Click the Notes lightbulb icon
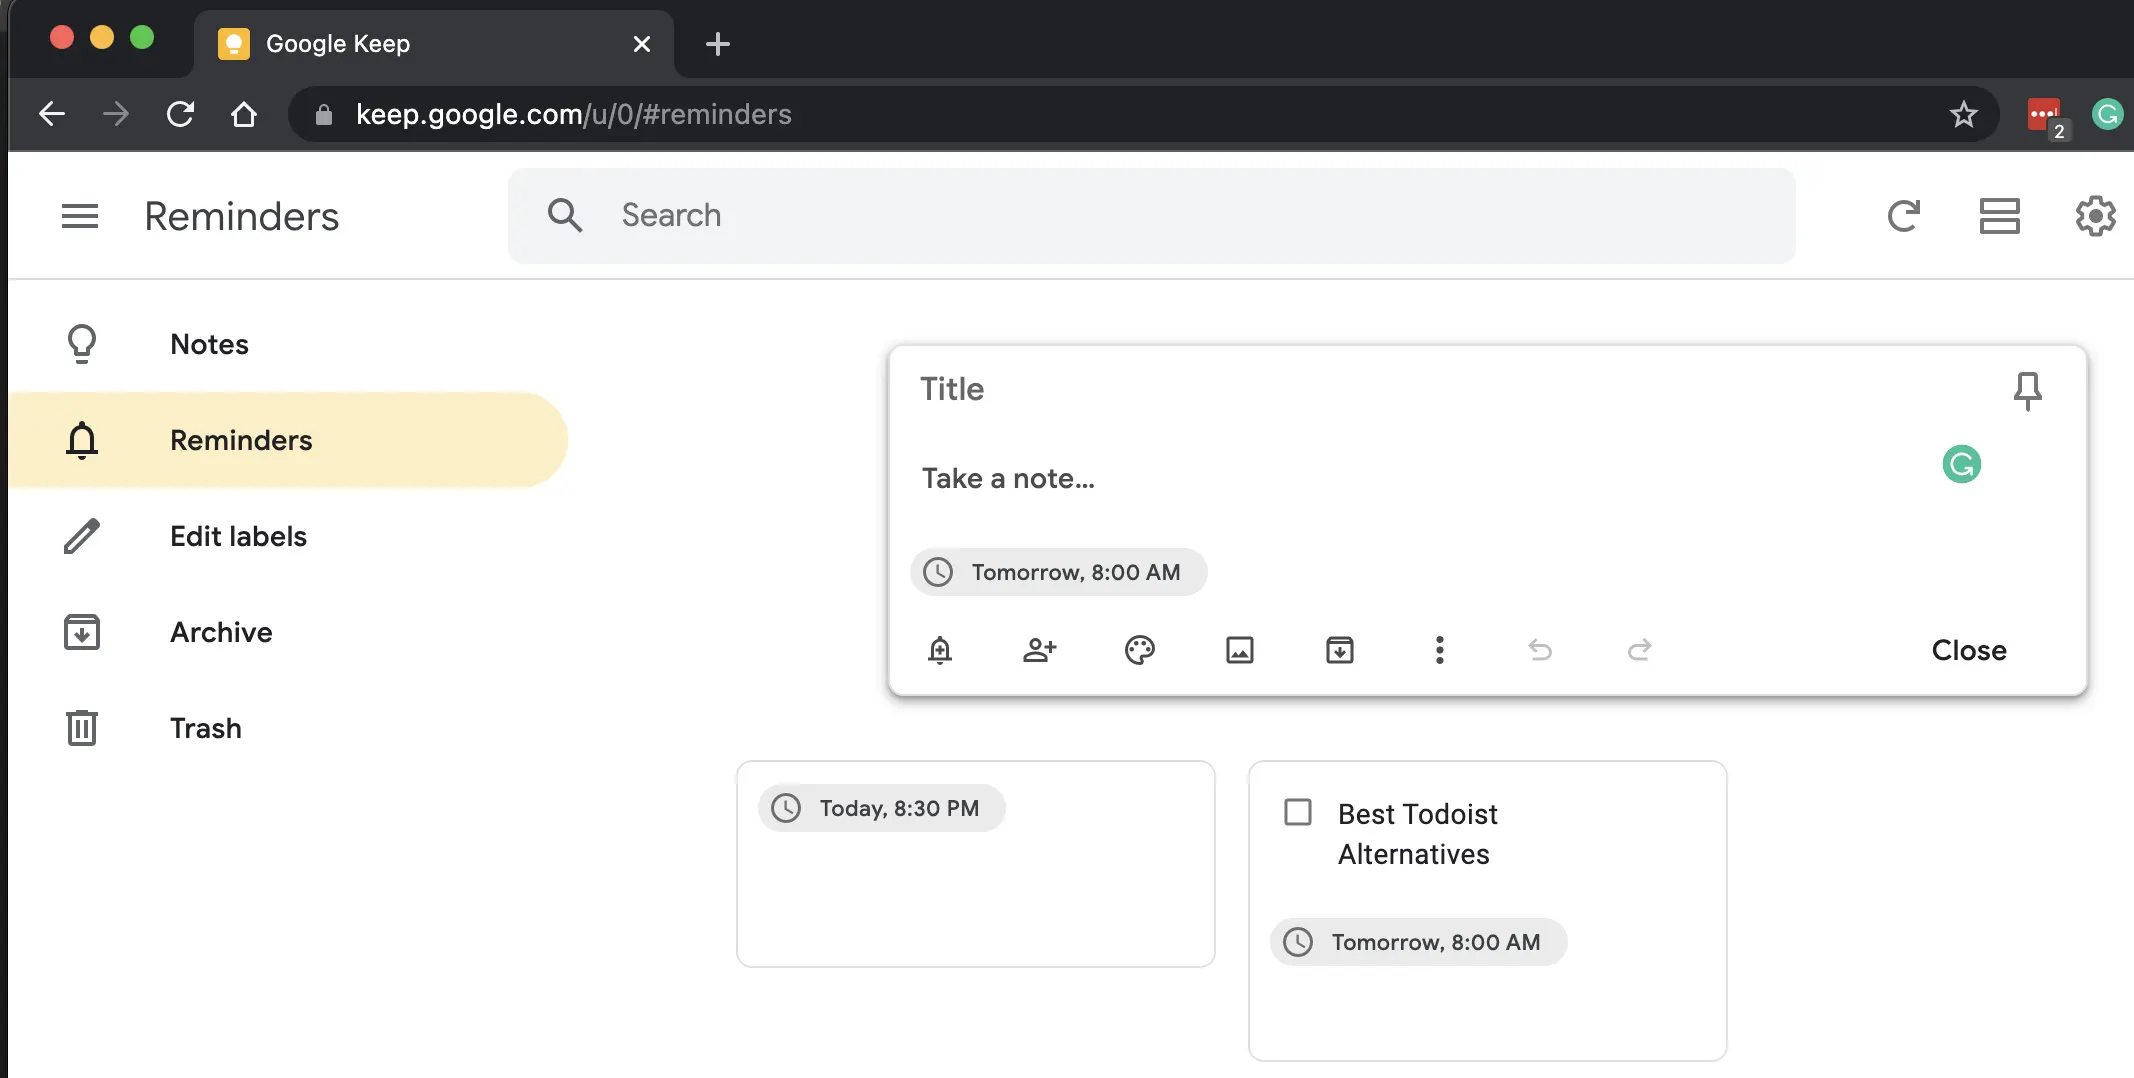The image size is (2134, 1078). click(82, 344)
